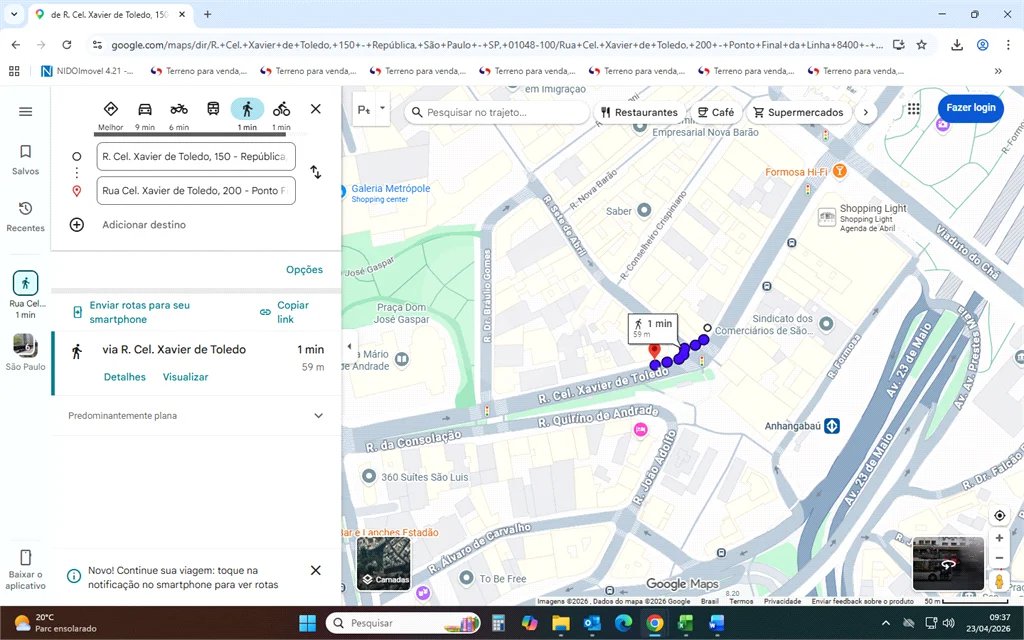Viewport: 1024px width, 640px height.
Task: Edit origin field R. Cel. Xavier de Toledo, 150
Action: click(x=196, y=157)
